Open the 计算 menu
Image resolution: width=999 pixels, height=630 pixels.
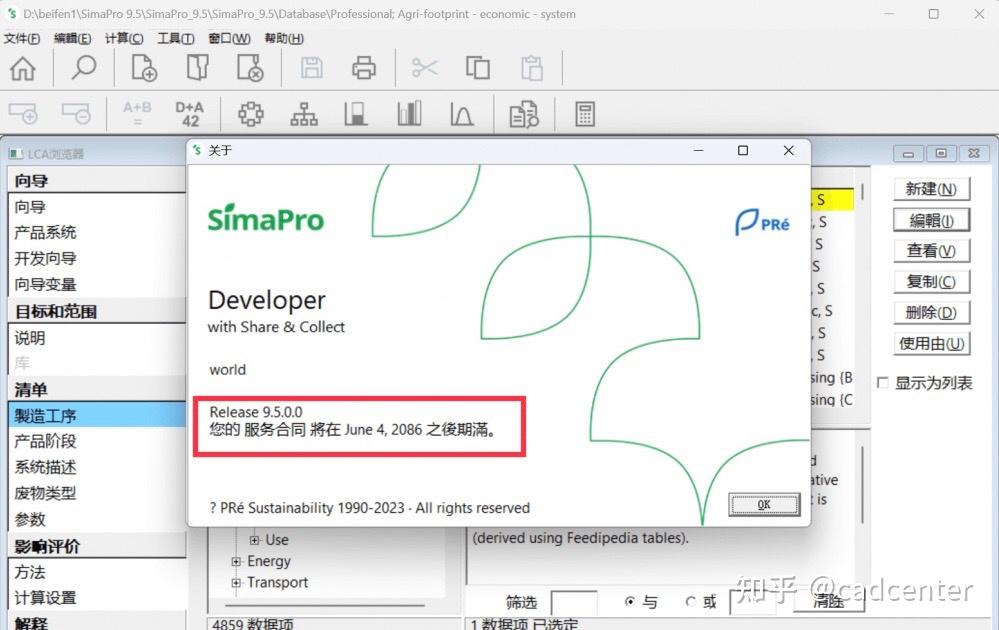(123, 38)
